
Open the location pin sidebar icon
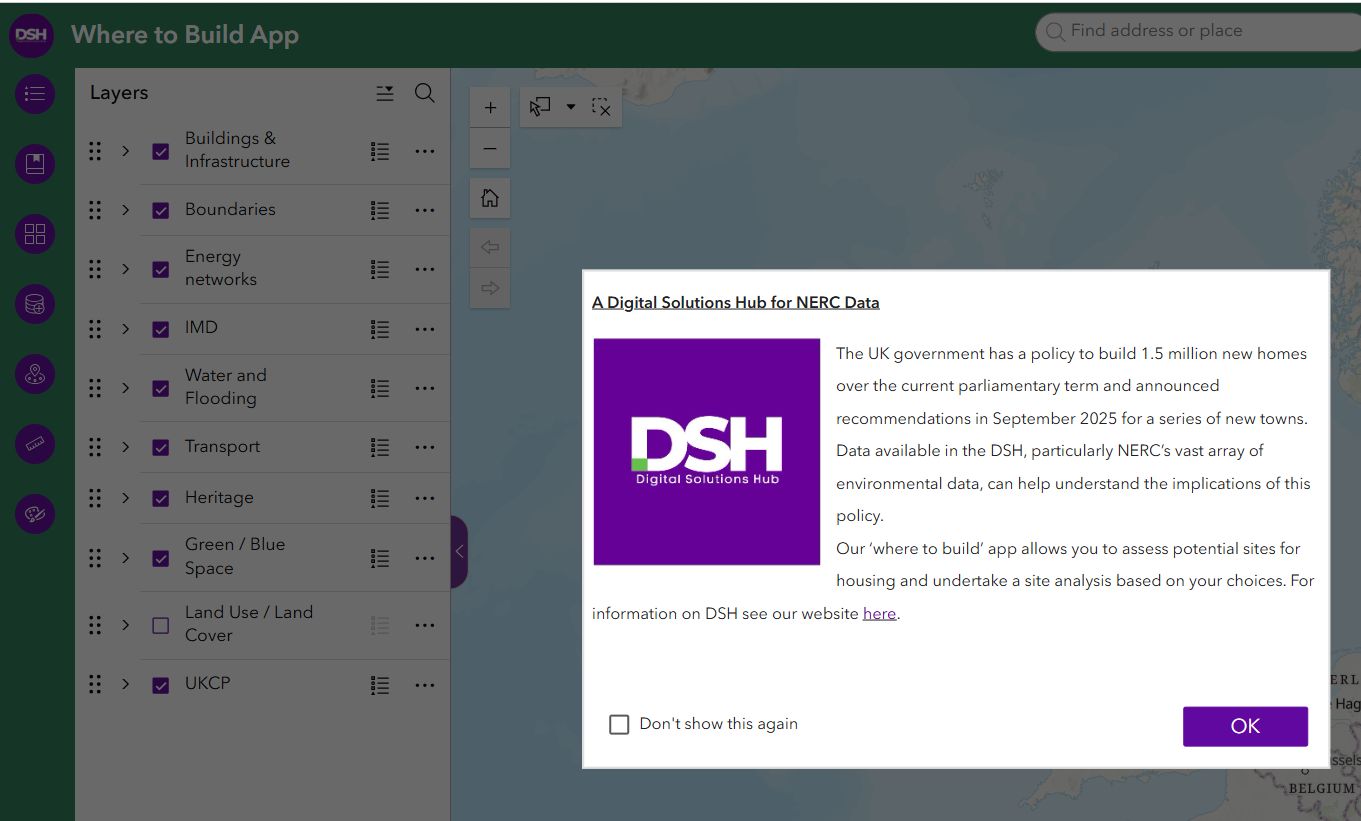pos(35,374)
